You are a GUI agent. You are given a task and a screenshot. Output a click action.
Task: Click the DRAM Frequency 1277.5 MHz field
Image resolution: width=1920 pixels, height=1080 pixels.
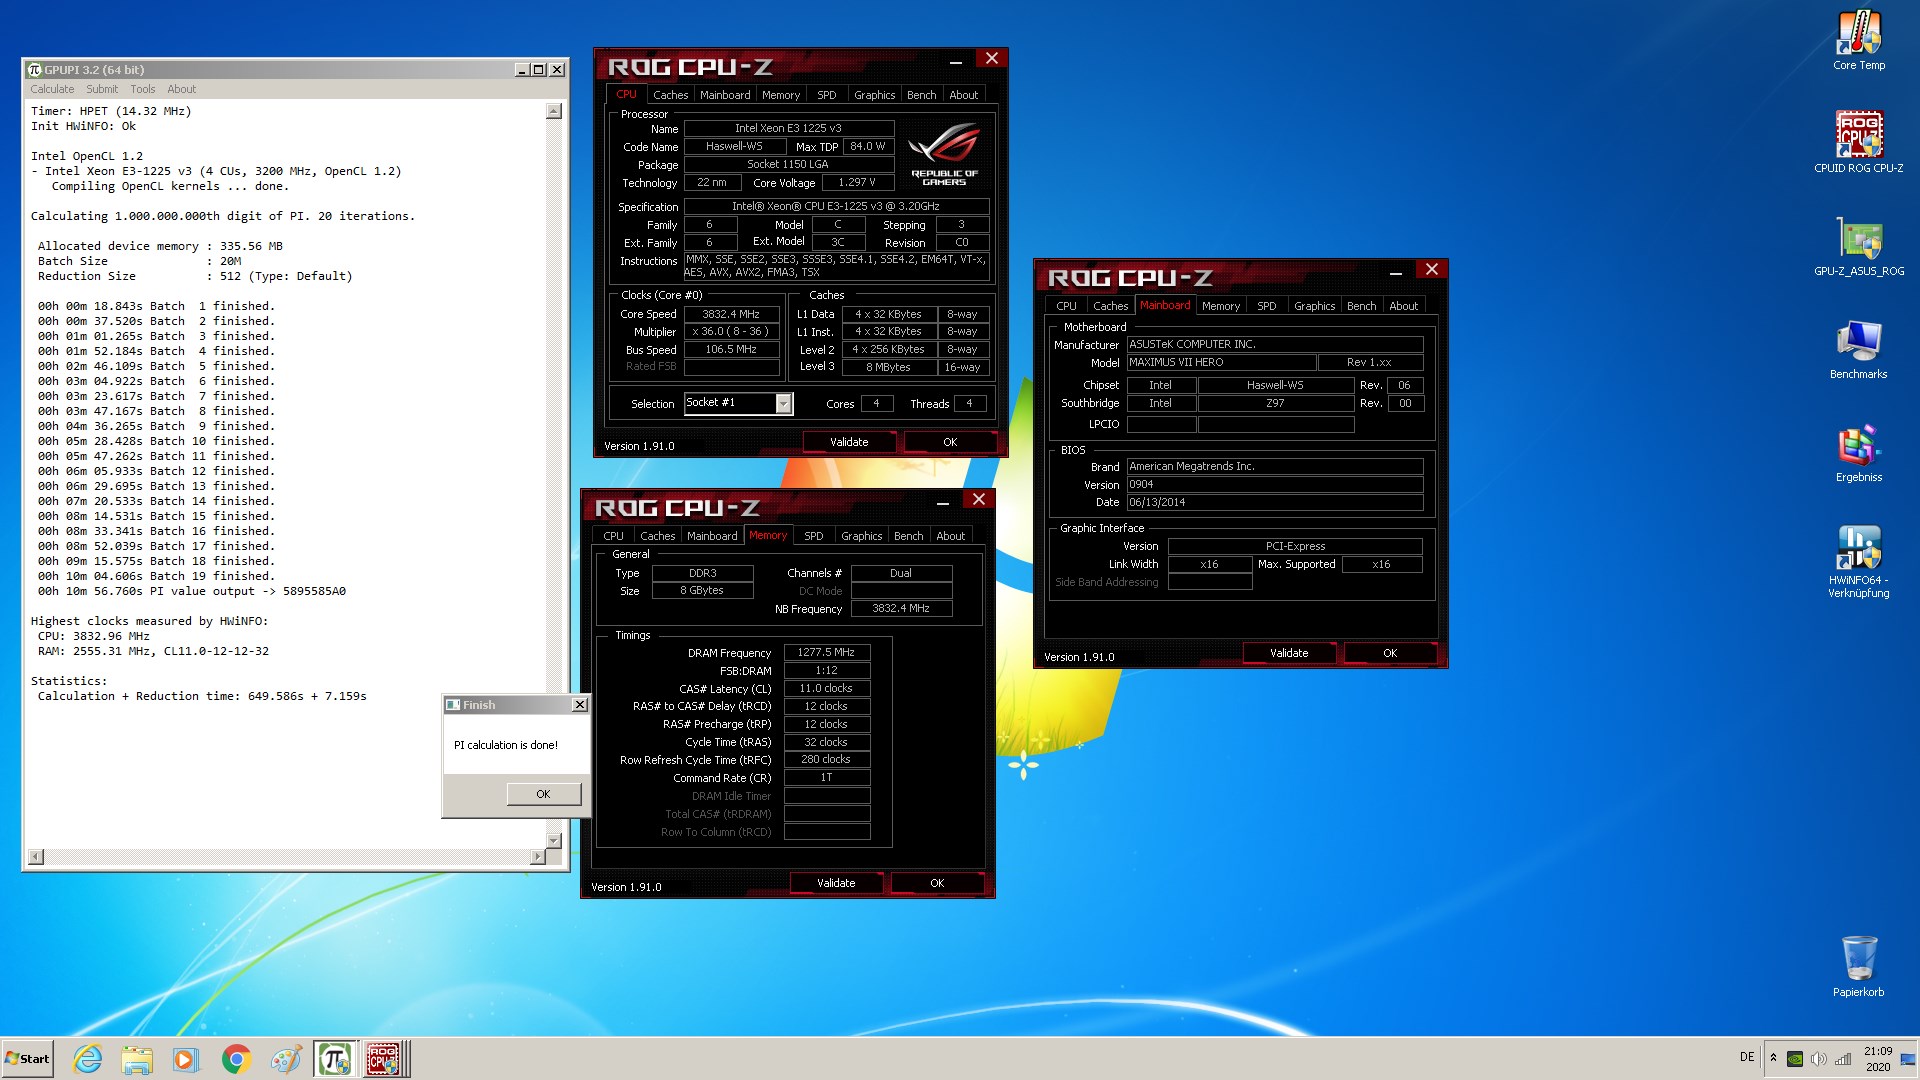(826, 652)
